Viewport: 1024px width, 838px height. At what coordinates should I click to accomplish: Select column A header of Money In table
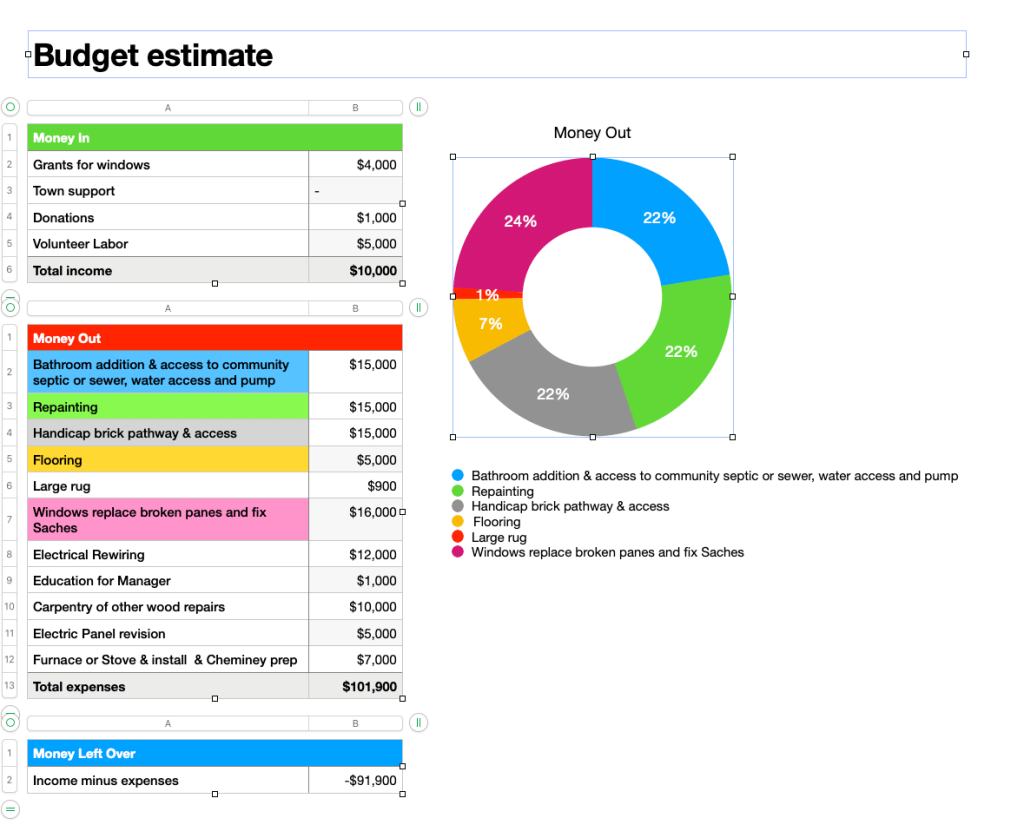coord(168,107)
